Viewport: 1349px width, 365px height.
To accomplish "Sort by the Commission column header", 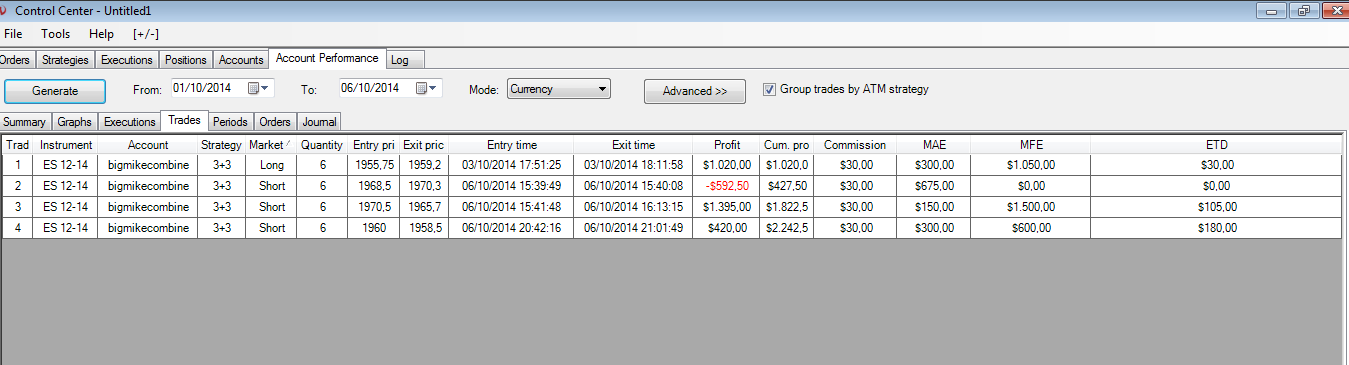I will [854, 145].
